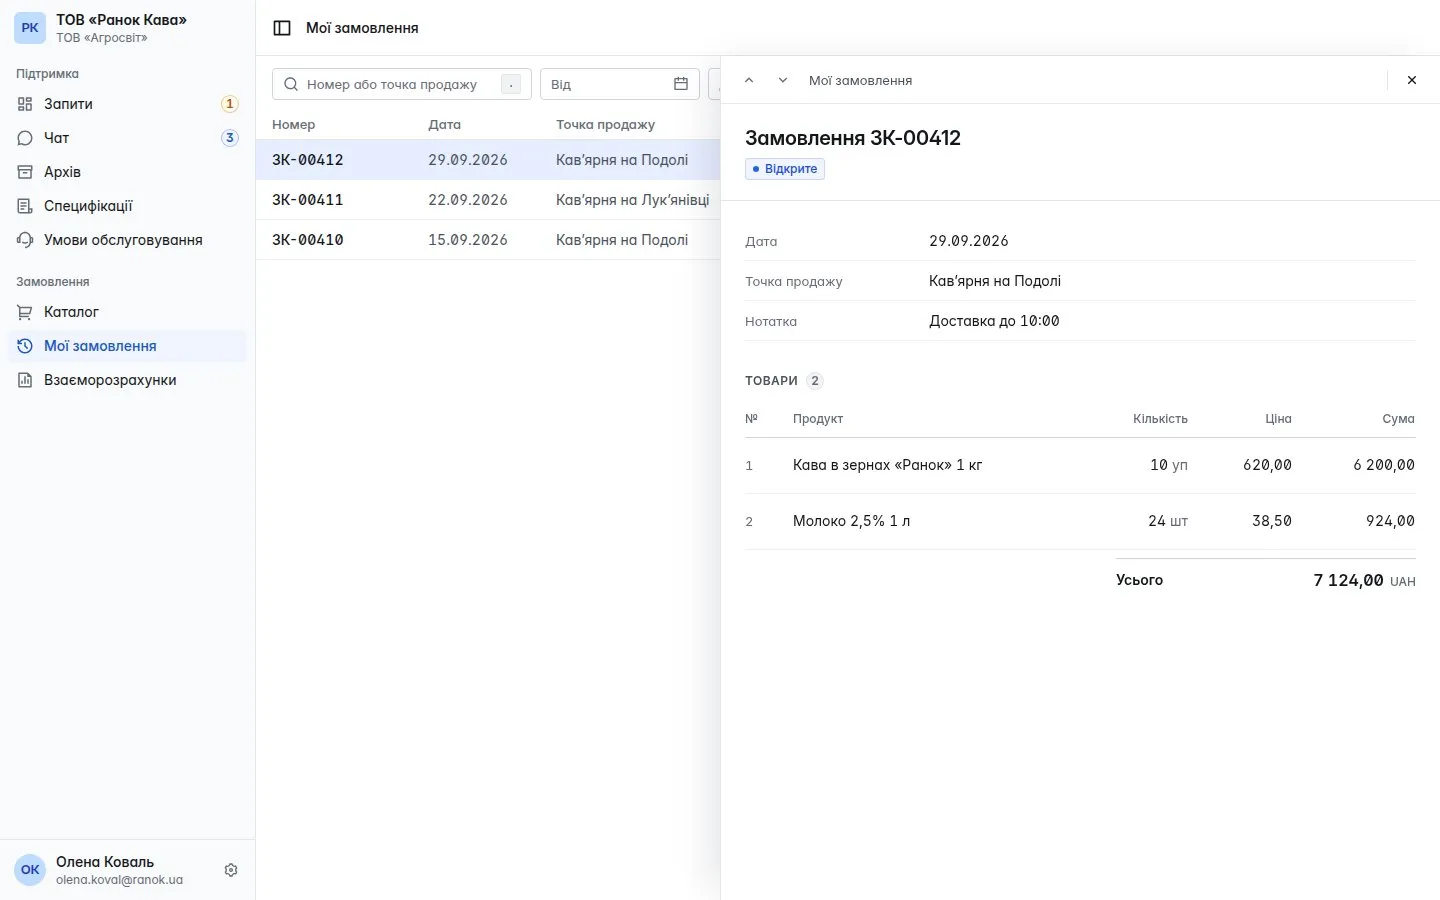Click the Чат unread count badge

tap(230, 138)
